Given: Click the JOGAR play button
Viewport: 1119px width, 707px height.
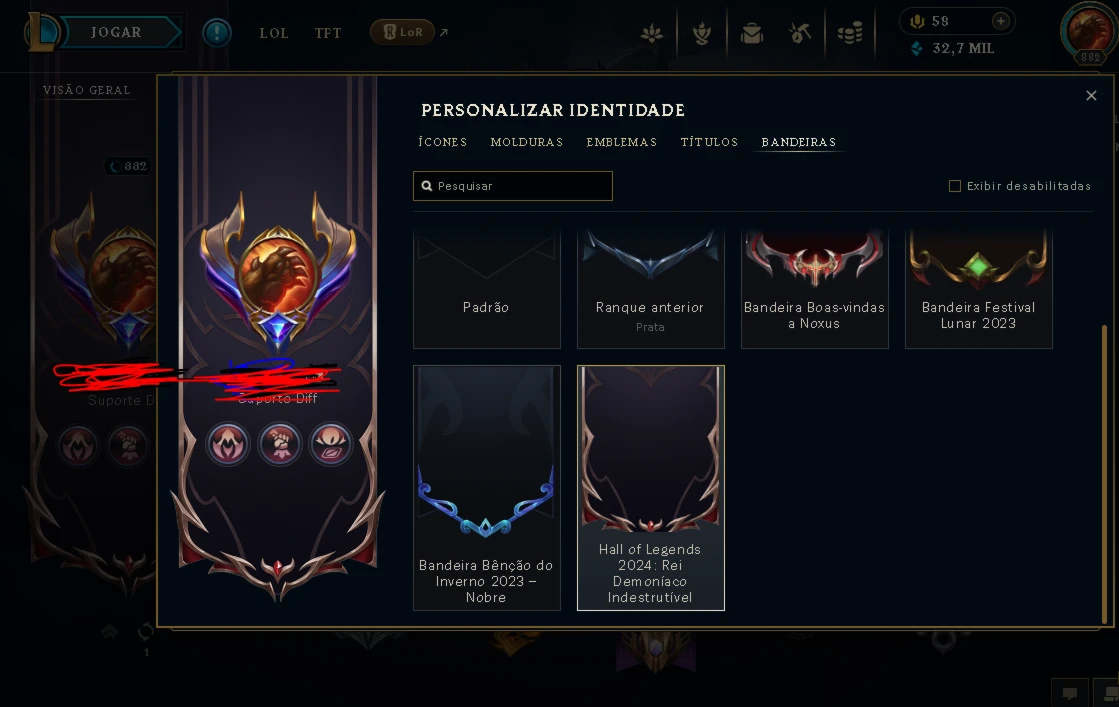Looking at the screenshot, I should 116,32.
